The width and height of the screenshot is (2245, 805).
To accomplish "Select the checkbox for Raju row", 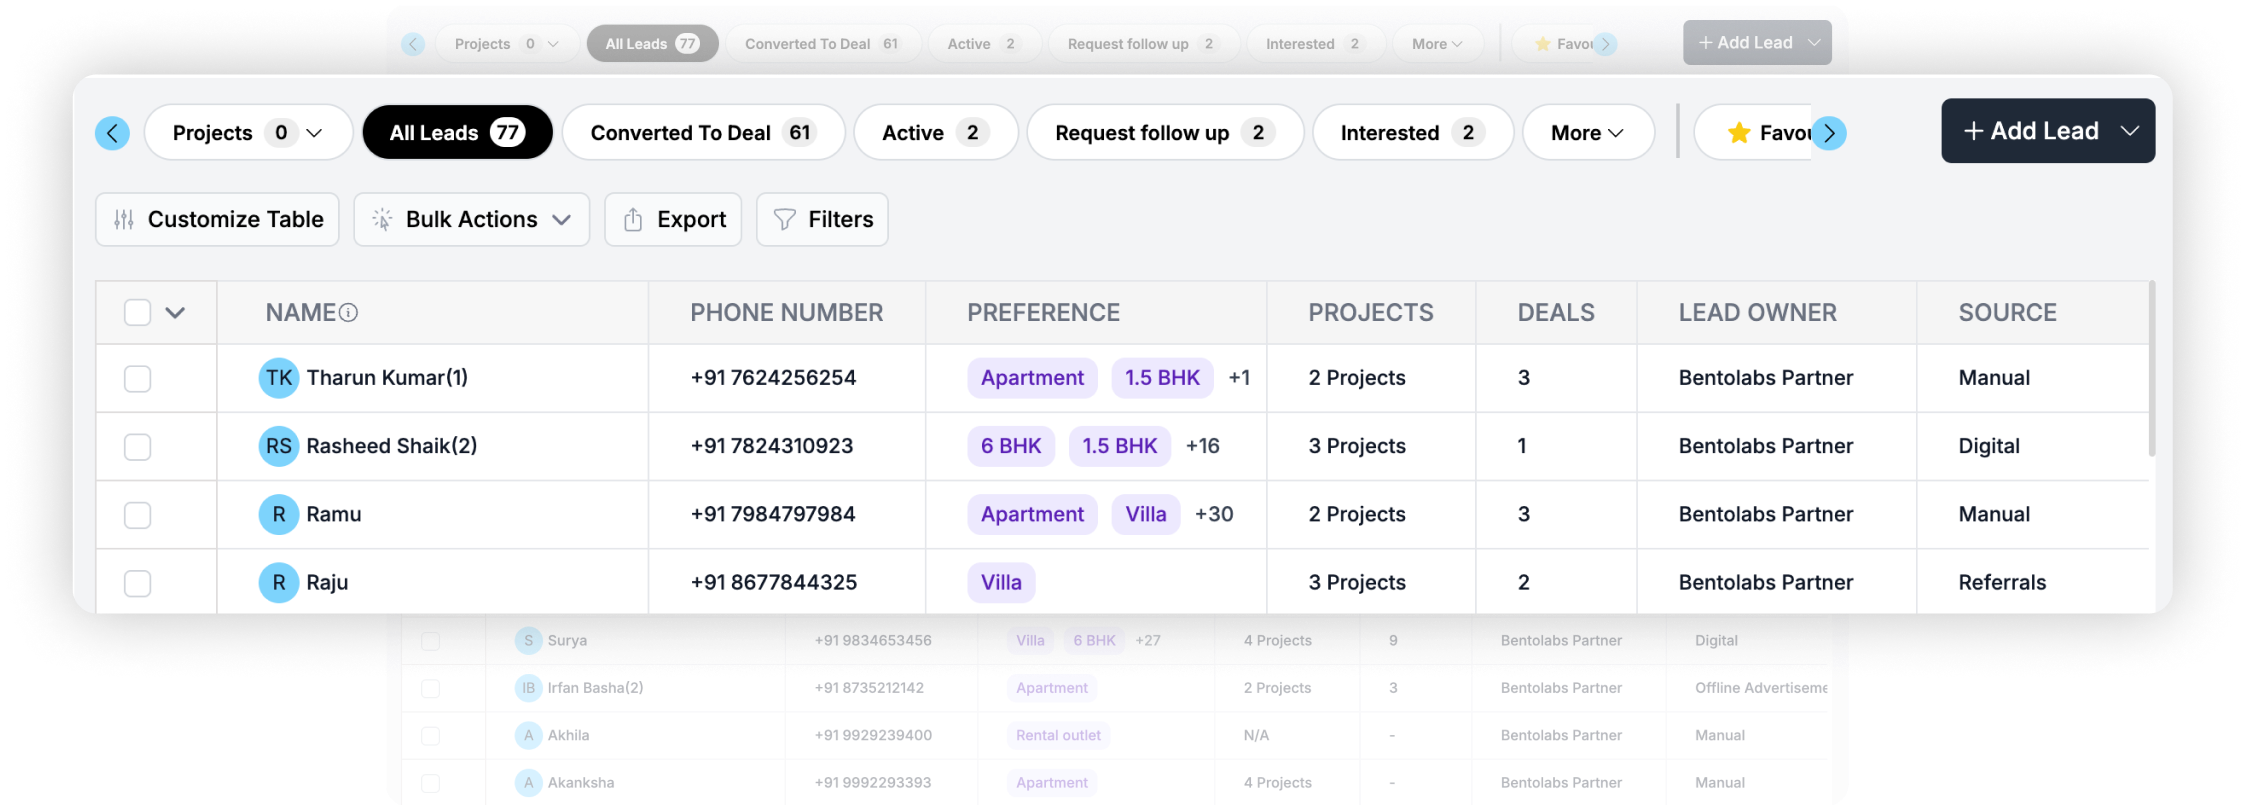I will [x=137, y=583].
